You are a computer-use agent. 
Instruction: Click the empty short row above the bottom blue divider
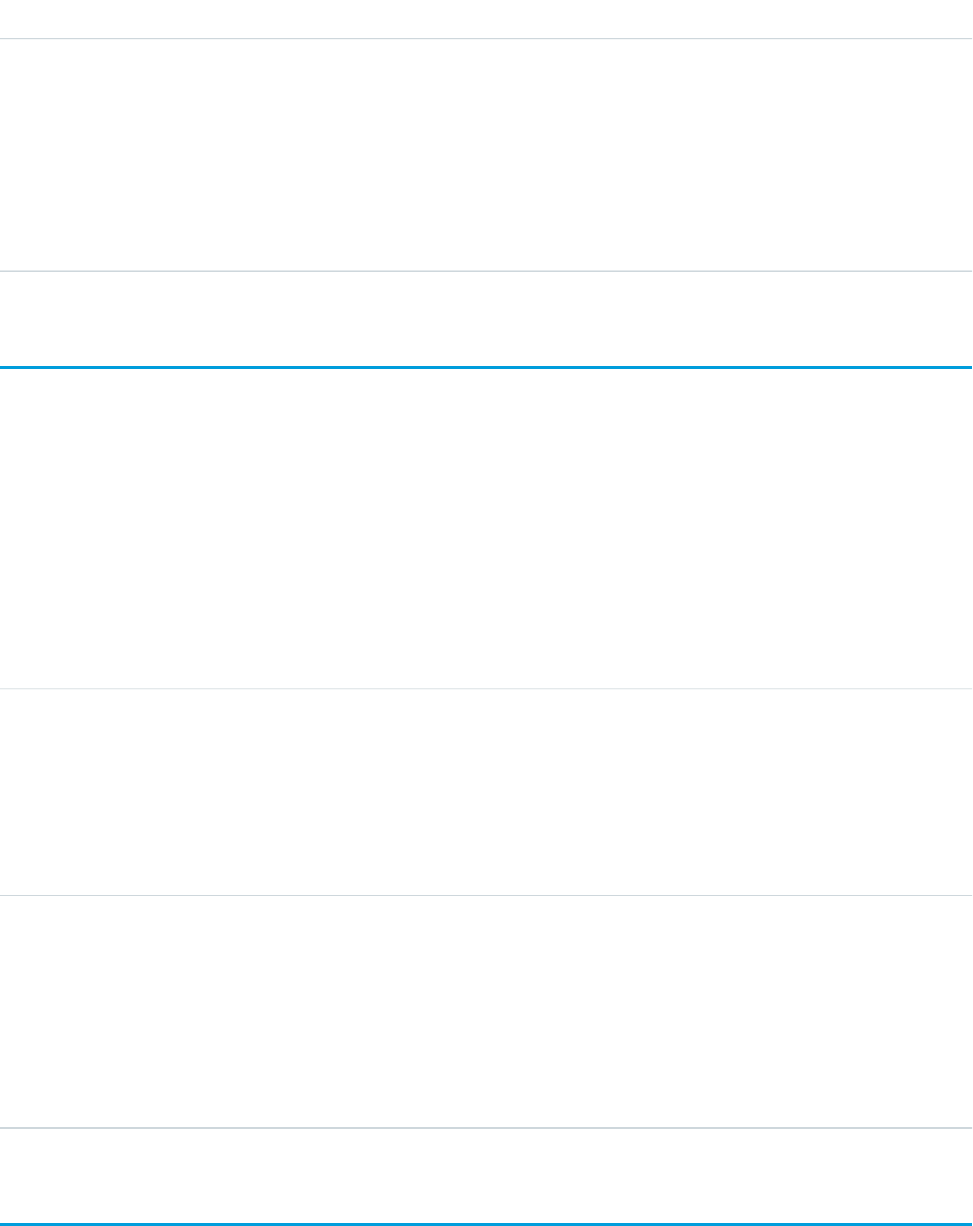486,1176
